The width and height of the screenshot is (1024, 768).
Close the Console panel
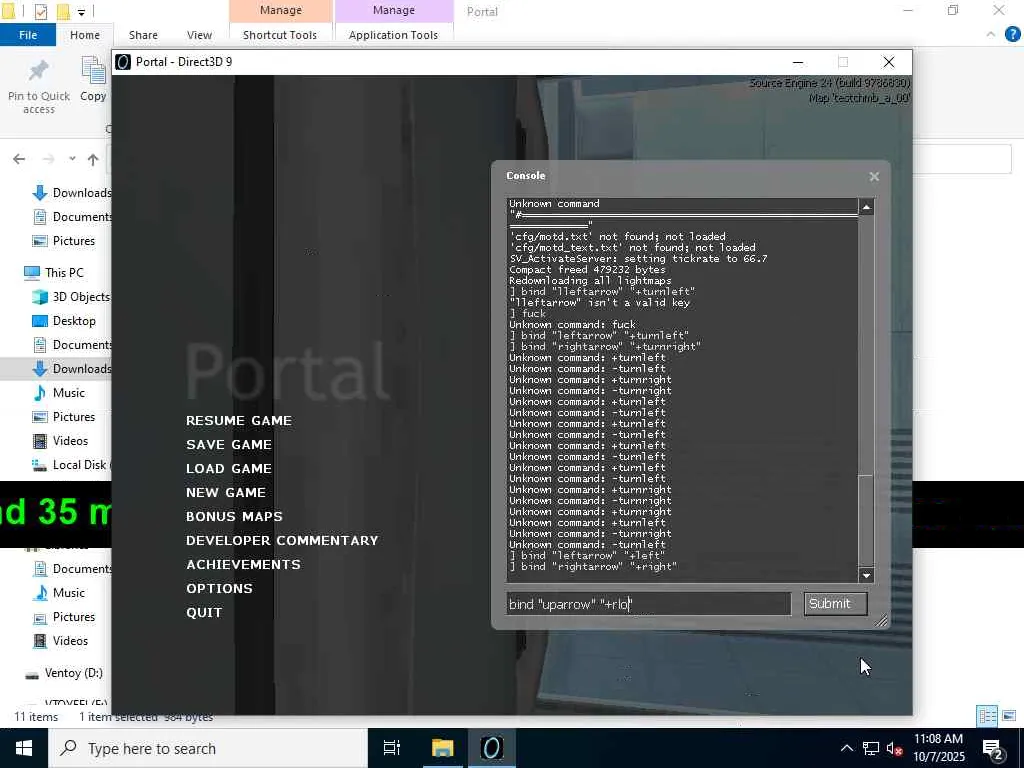874,176
